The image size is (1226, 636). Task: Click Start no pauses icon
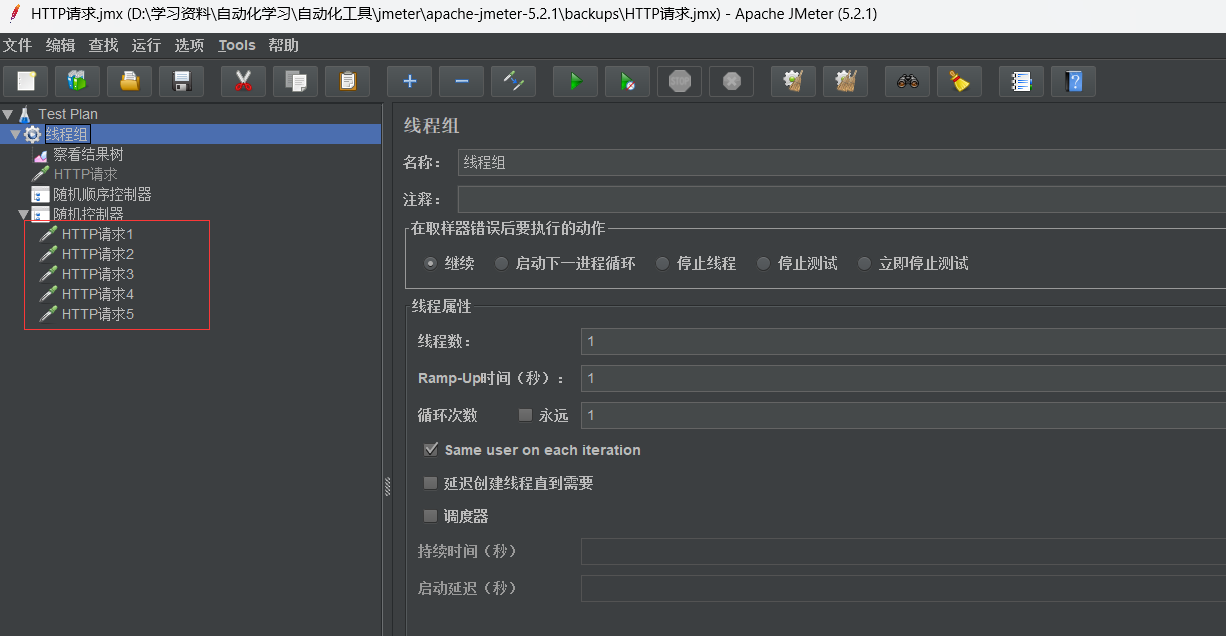(x=627, y=81)
